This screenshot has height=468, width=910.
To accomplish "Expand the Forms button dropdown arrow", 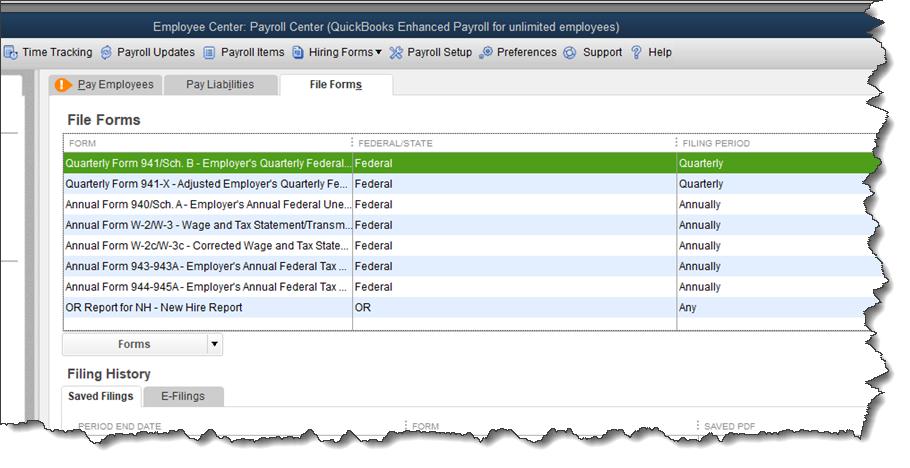I will click(x=215, y=344).
